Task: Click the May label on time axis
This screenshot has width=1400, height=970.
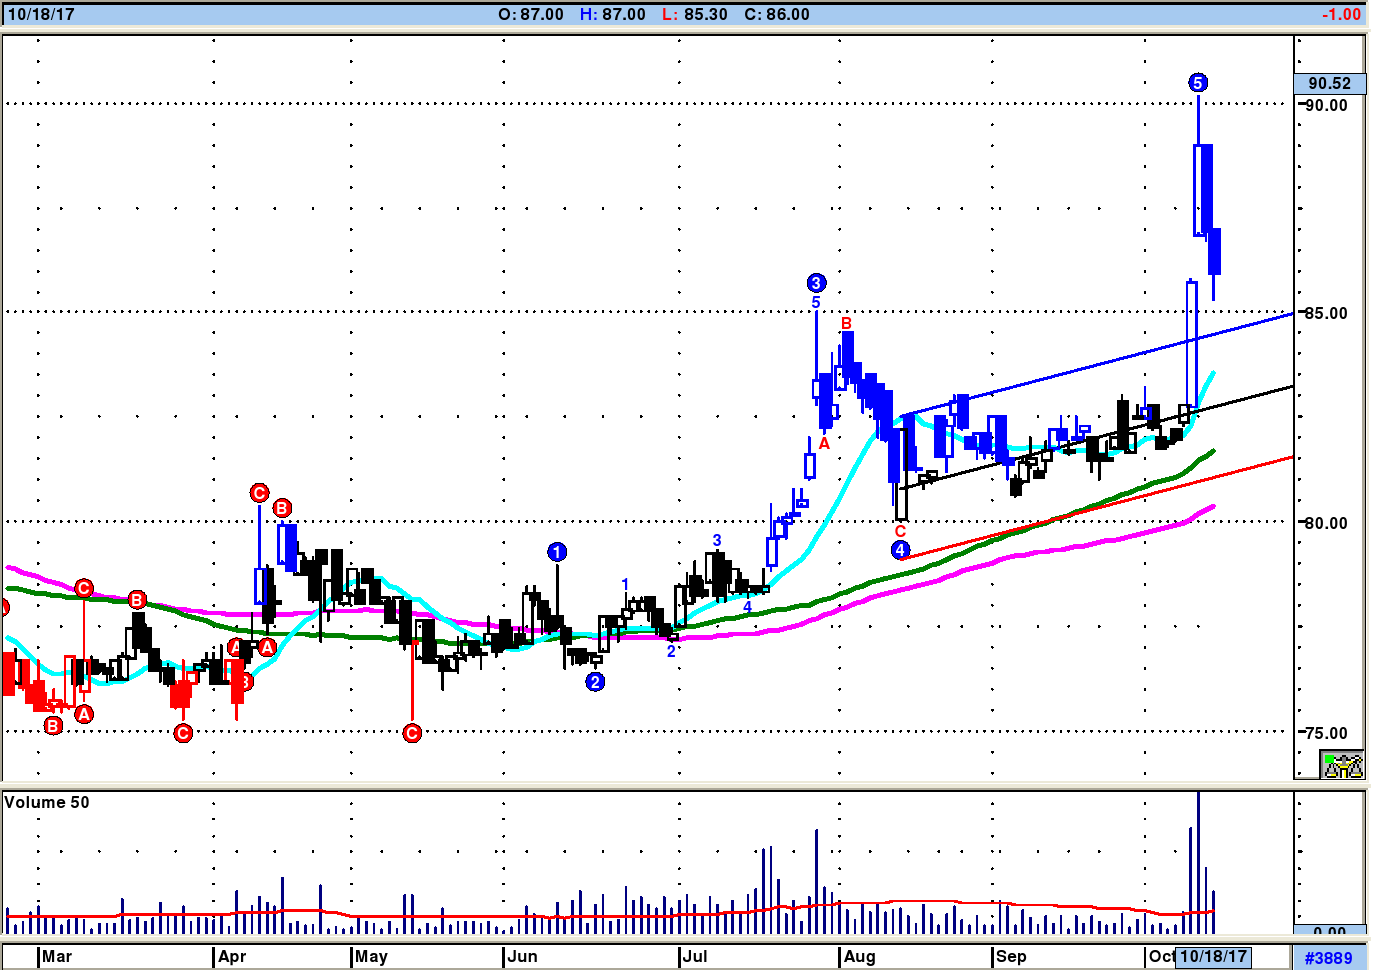Action: (371, 957)
